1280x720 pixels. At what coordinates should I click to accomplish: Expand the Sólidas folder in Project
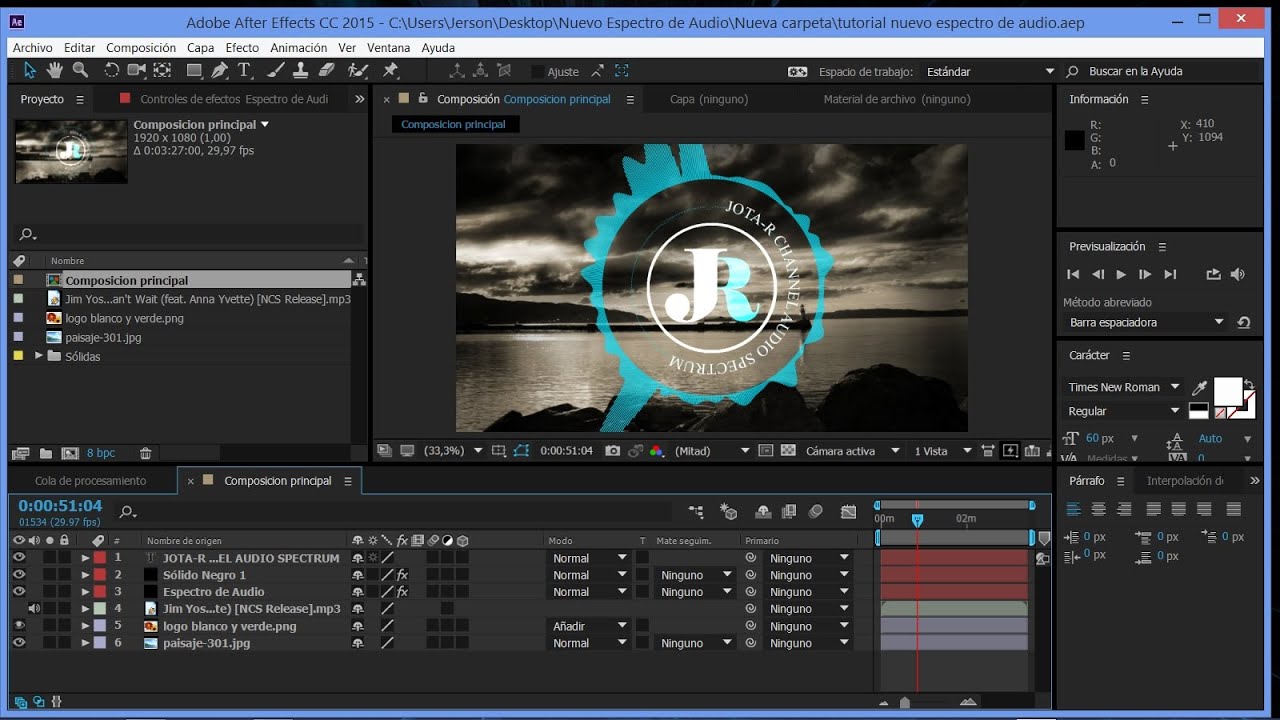pos(39,356)
